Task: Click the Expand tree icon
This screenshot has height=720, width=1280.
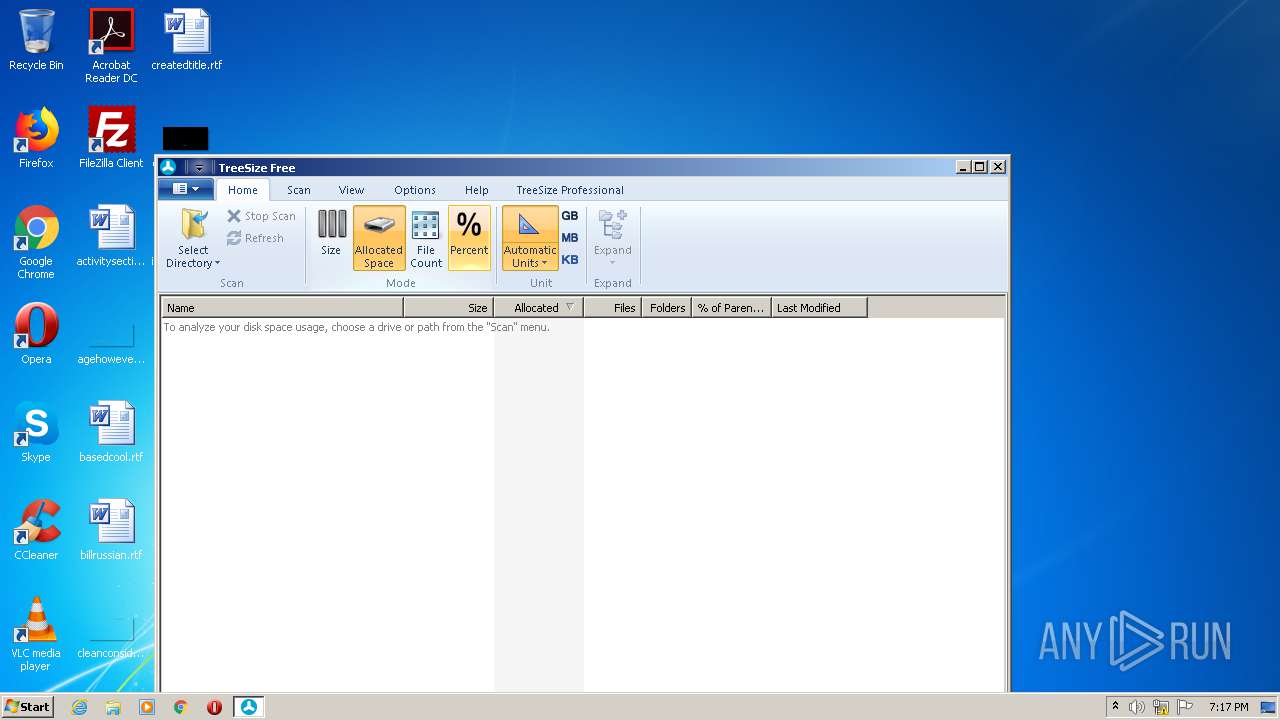Action: pos(613,237)
